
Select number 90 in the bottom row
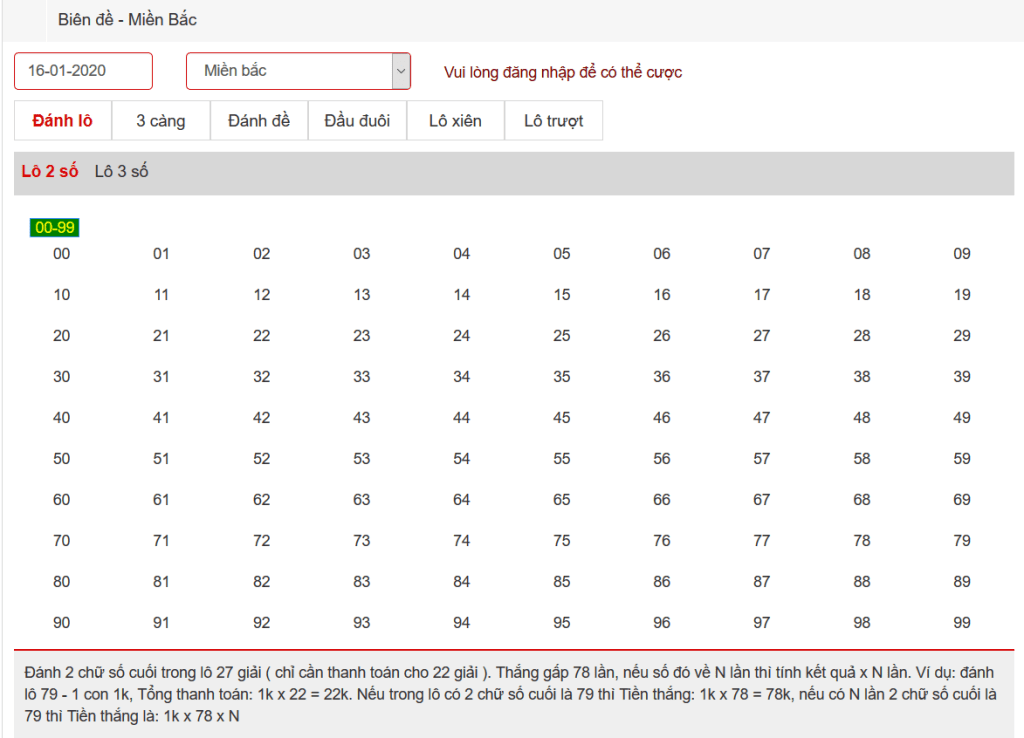tap(62, 623)
